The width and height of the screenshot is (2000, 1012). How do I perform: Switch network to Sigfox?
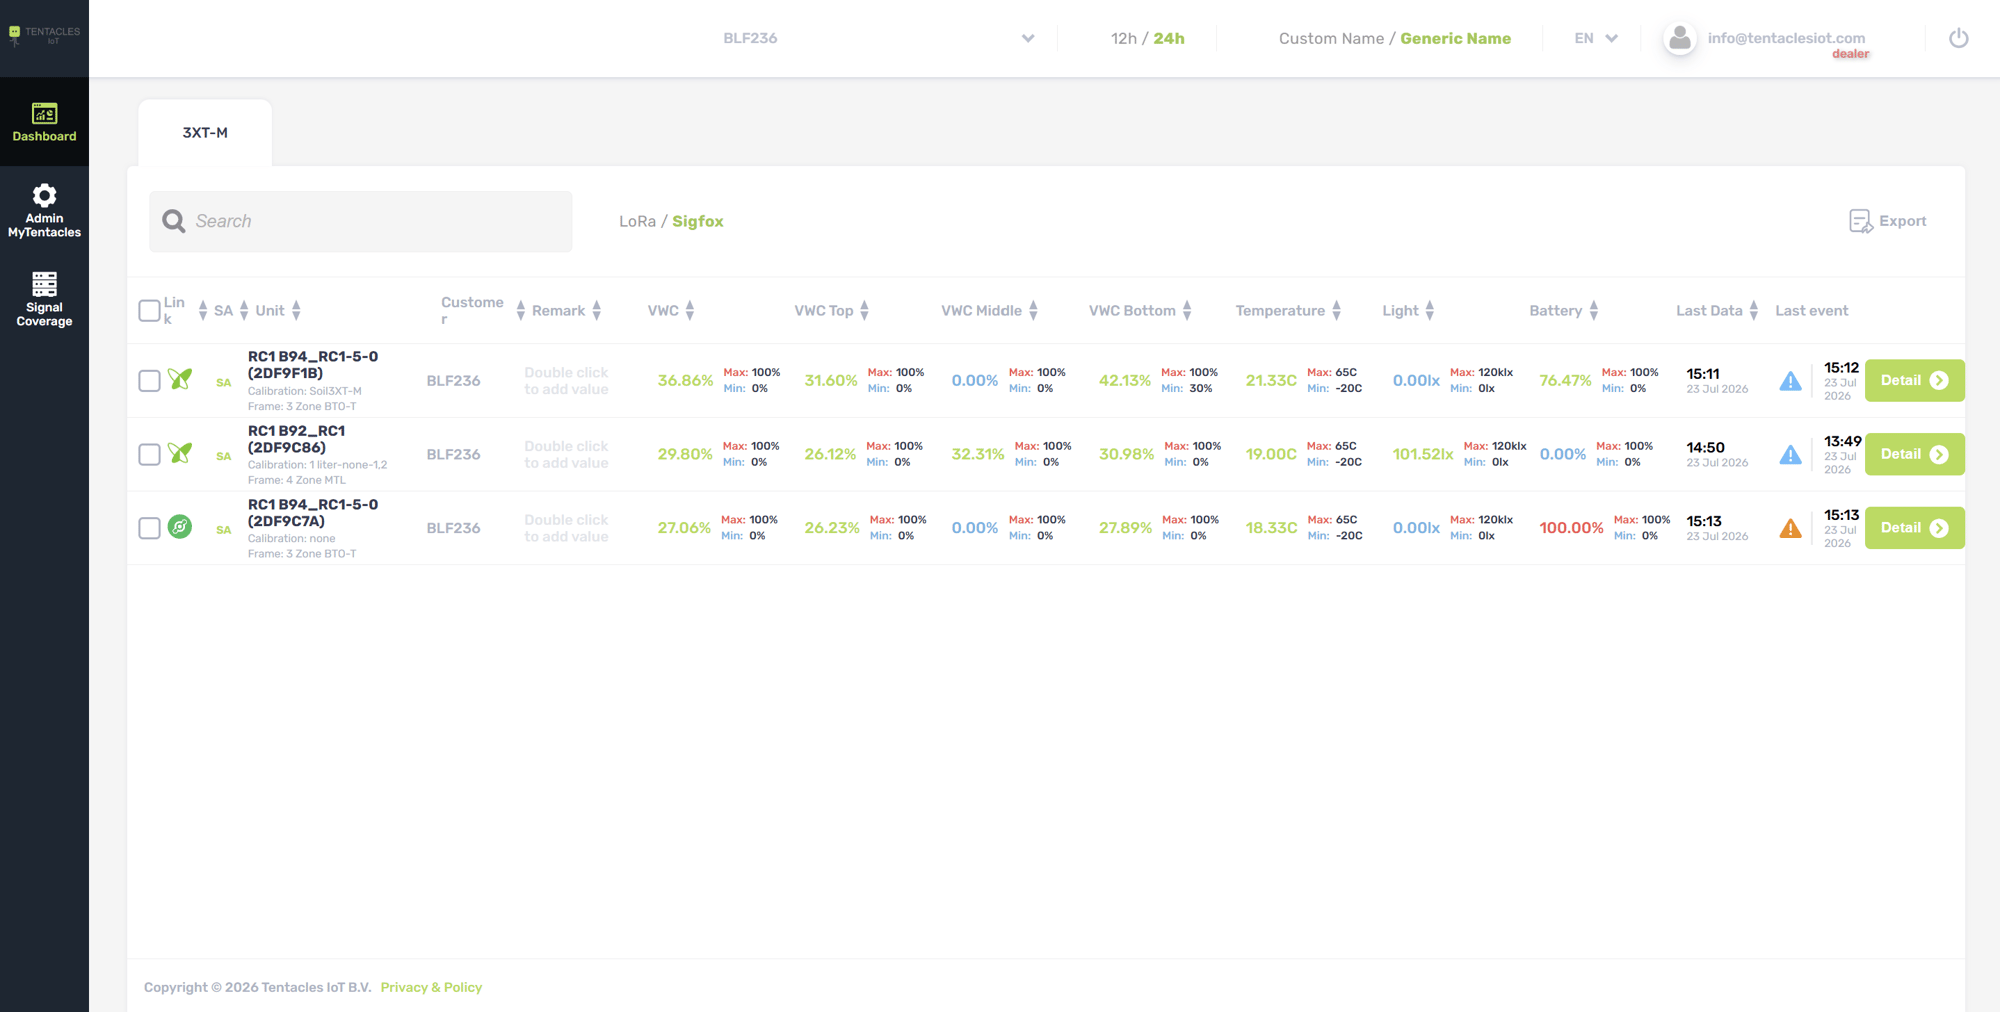[698, 221]
